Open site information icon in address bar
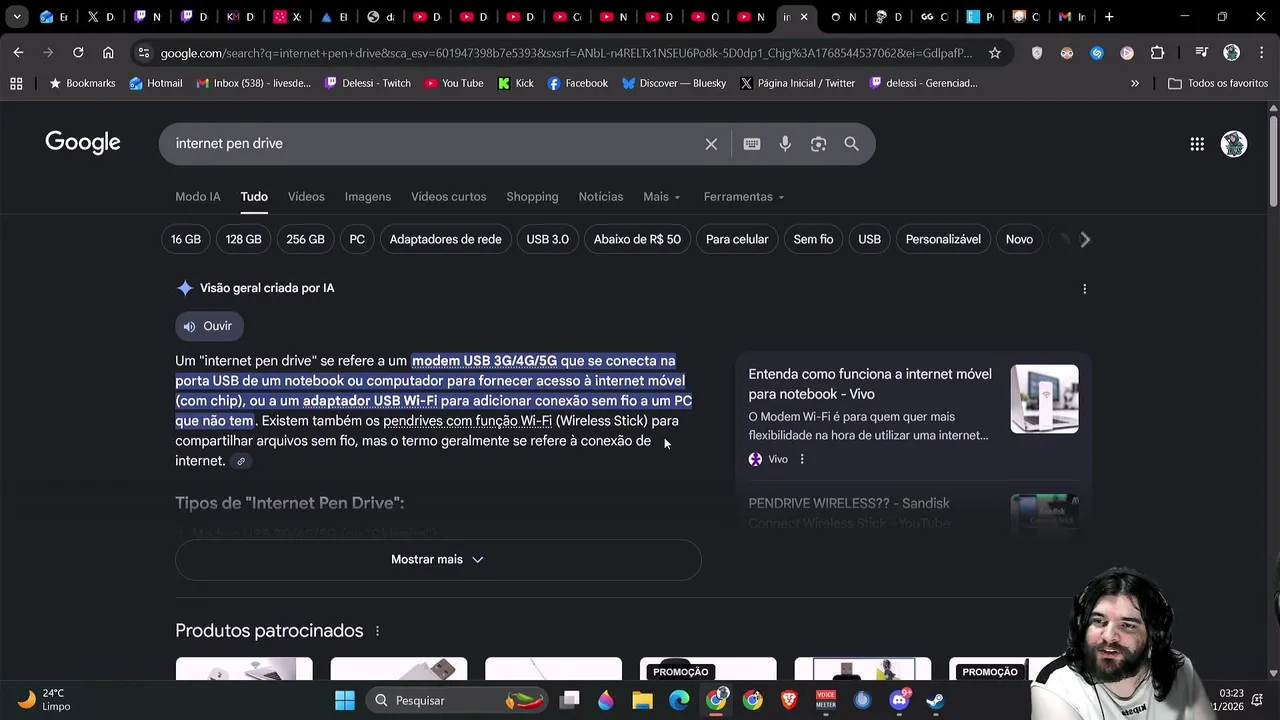This screenshot has width=1280, height=720. (x=144, y=53)
